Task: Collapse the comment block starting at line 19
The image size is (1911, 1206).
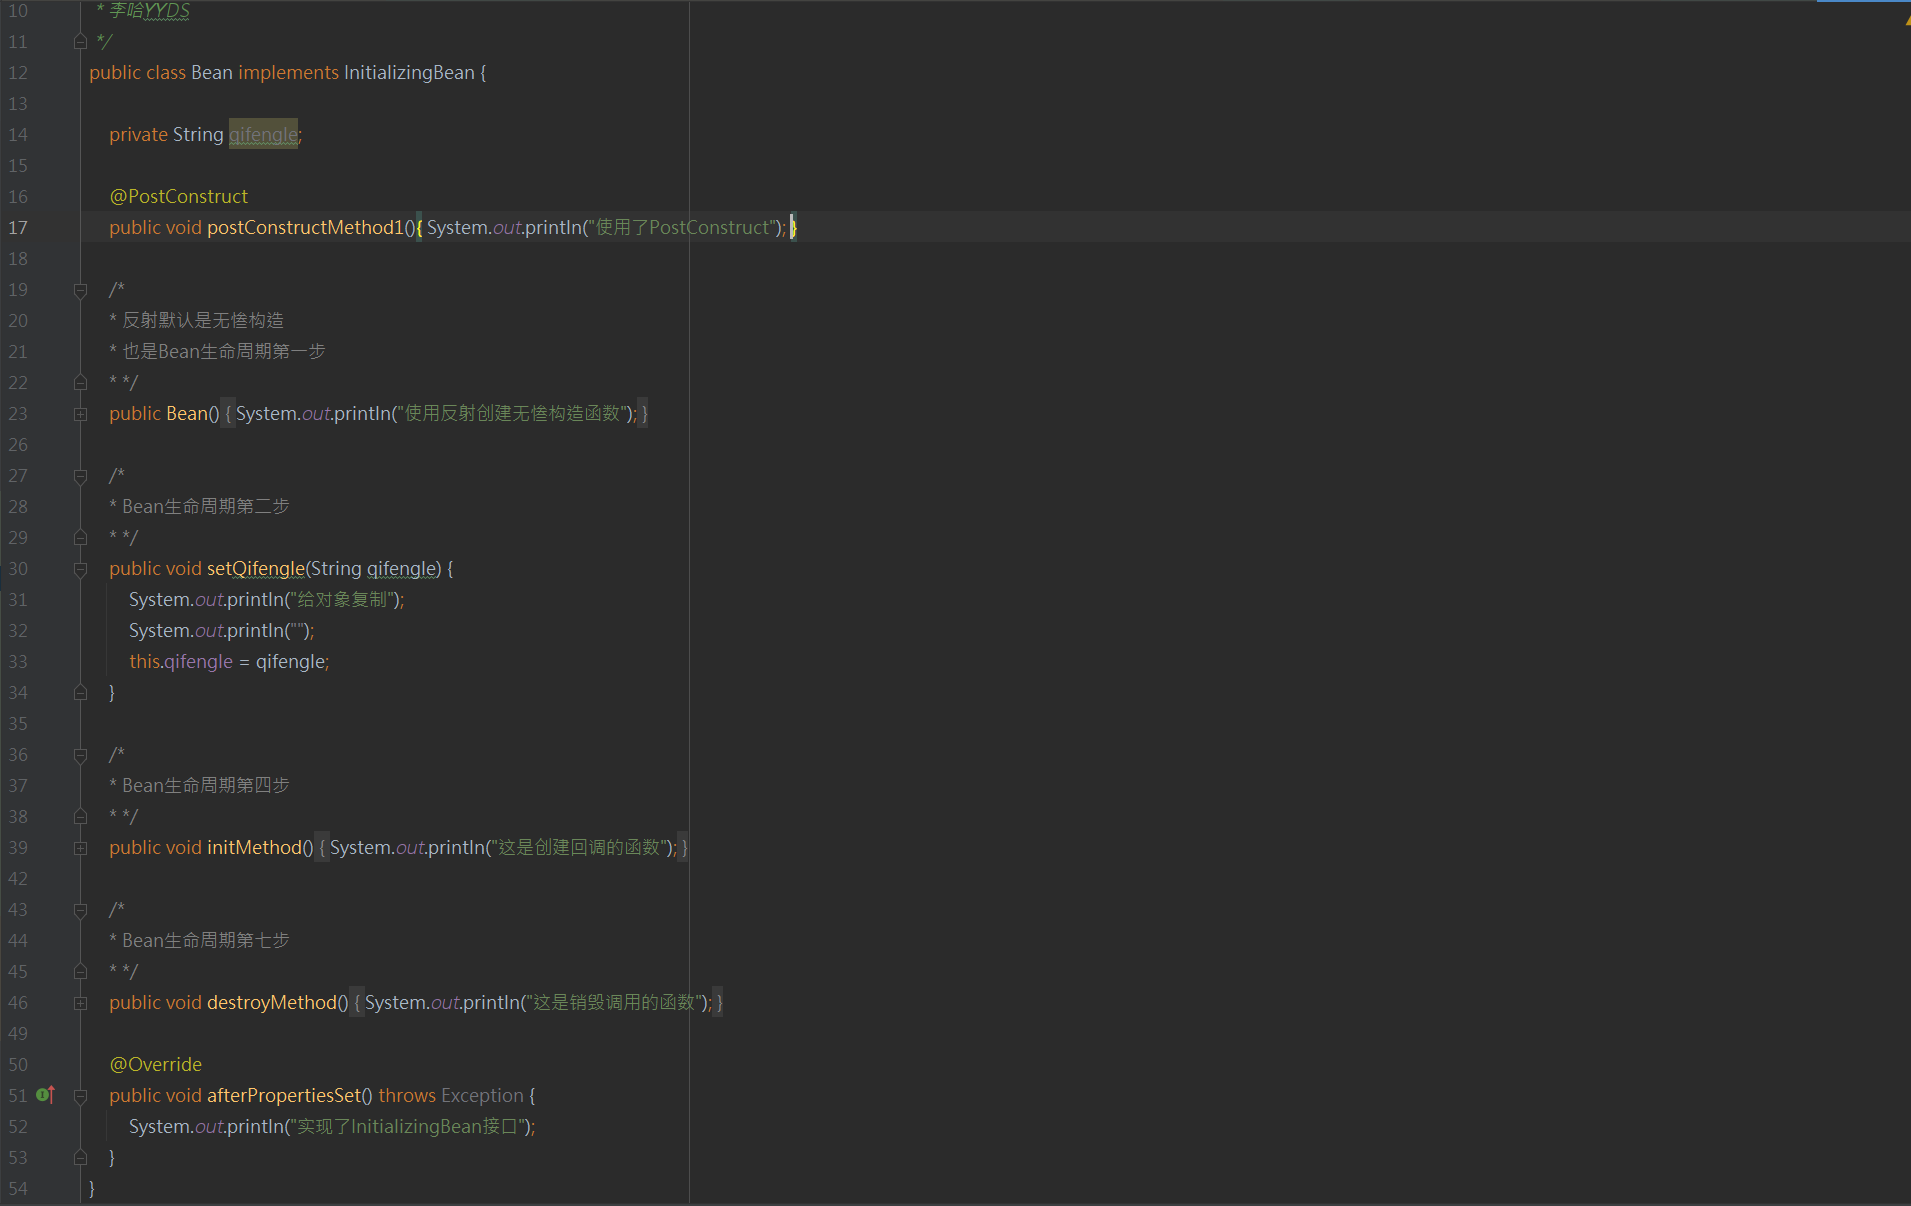Action: [x=80, y=290]
